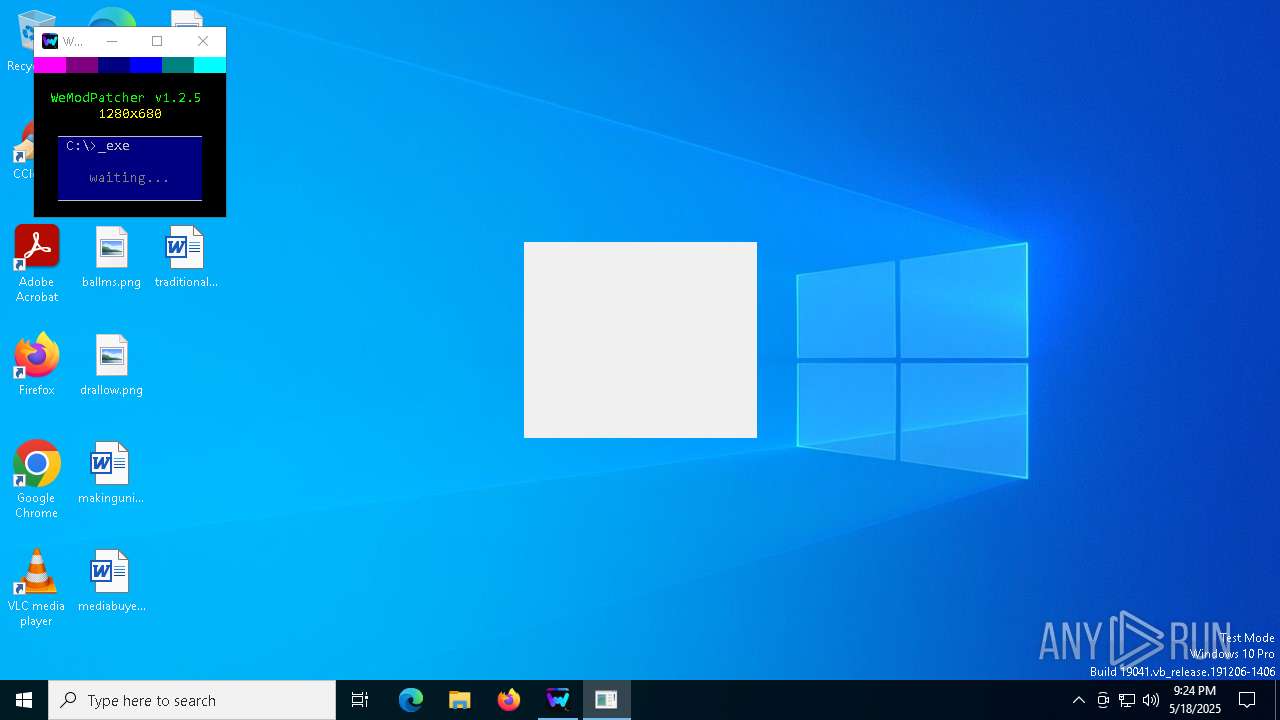The width and height of the screenshot is (1280, 720).
Task: Click the cyan color bar segment
Action: 210,65
